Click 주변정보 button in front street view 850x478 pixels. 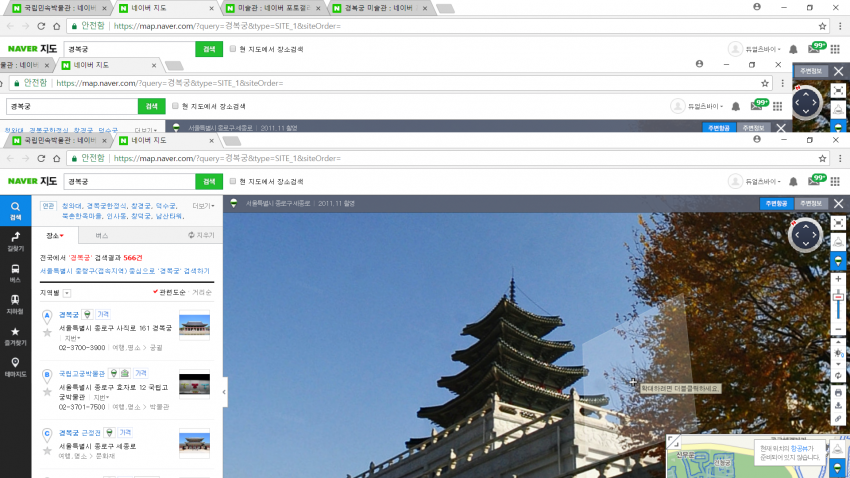[811, 203]
